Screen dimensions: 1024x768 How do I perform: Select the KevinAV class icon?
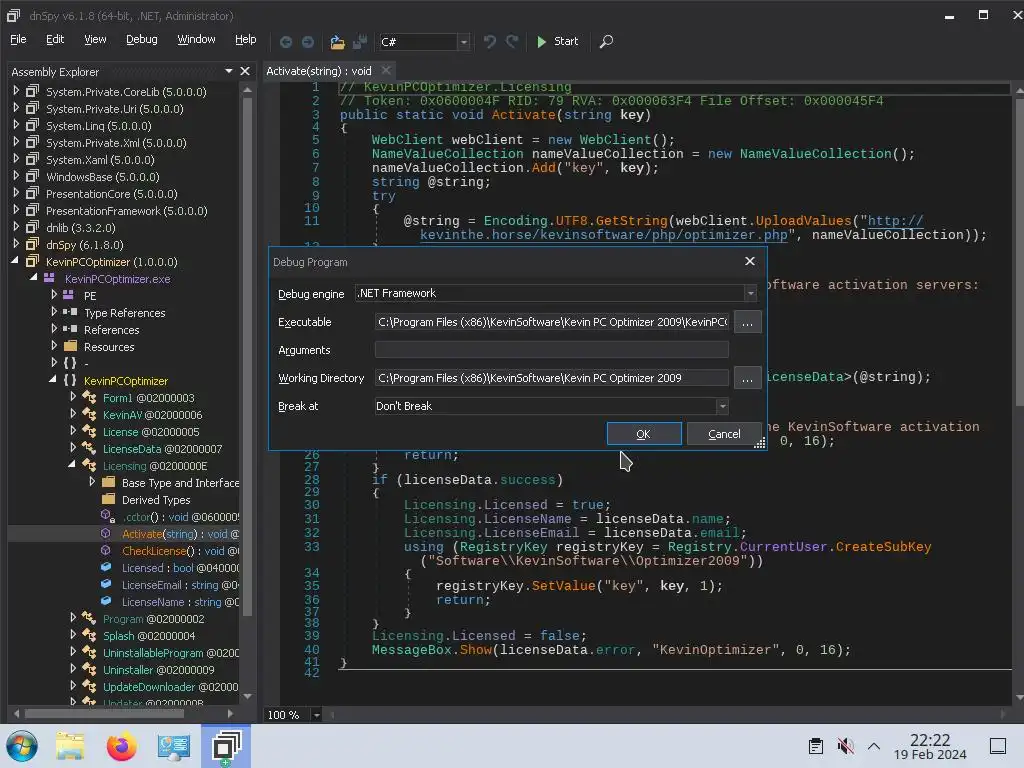point(89,414)
